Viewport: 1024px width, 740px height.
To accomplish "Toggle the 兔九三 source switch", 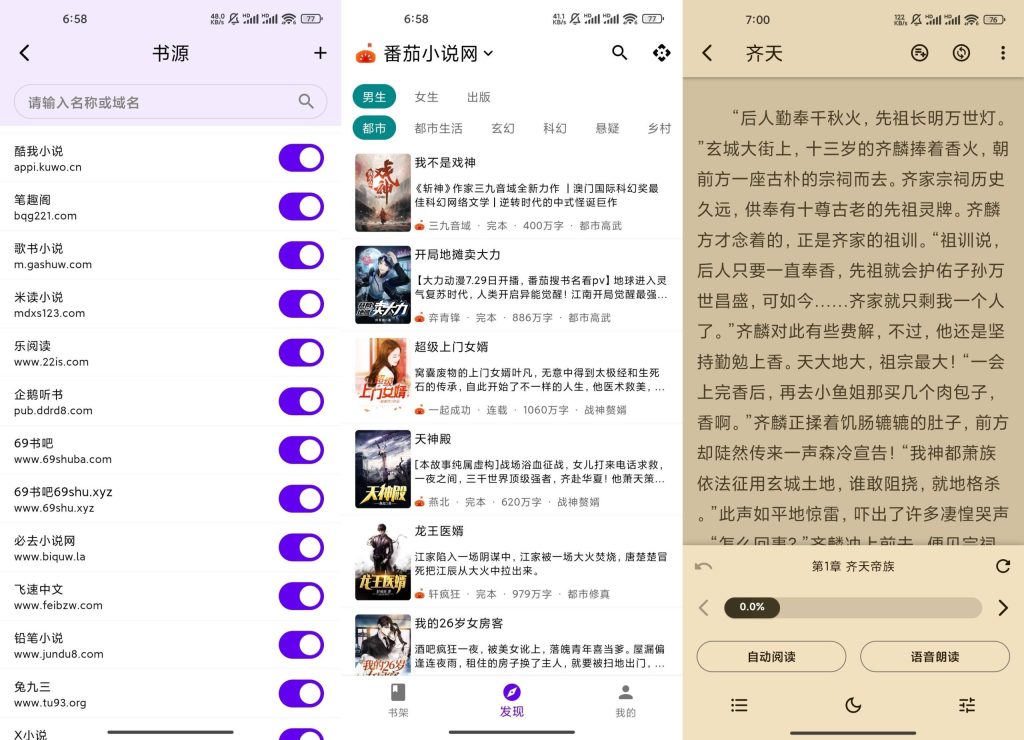I will point(301,694).
